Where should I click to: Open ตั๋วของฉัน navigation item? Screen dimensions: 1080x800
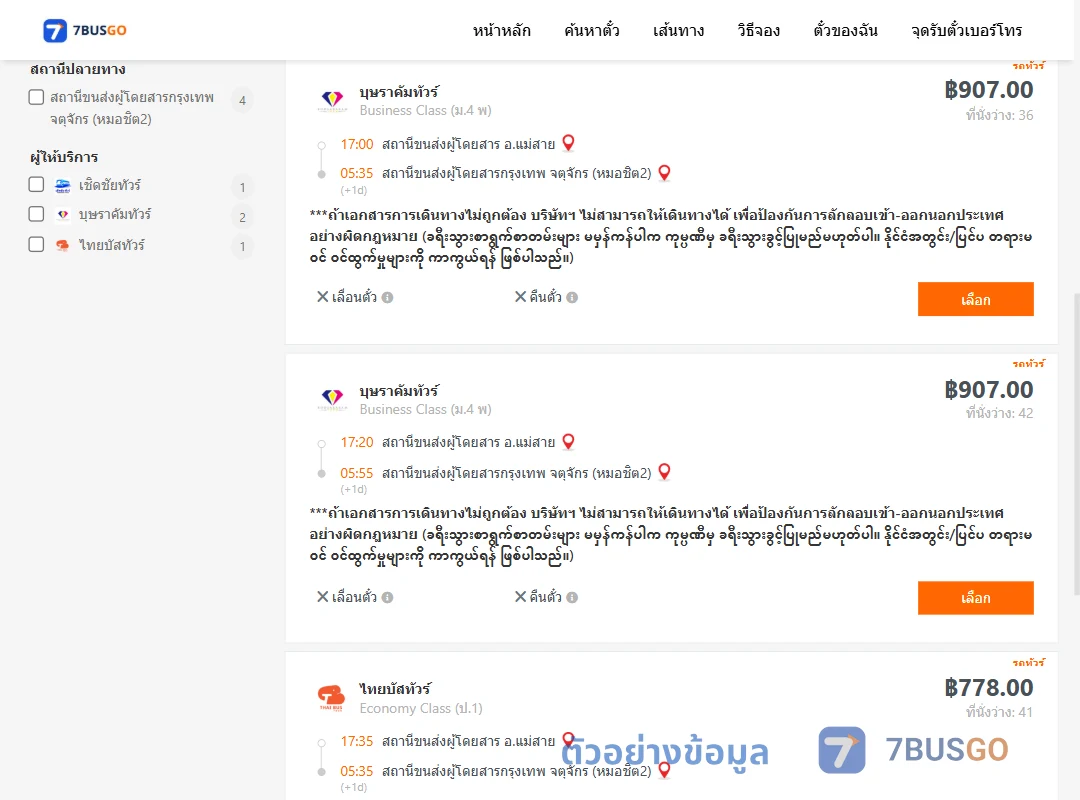click(x=845, y=30)
